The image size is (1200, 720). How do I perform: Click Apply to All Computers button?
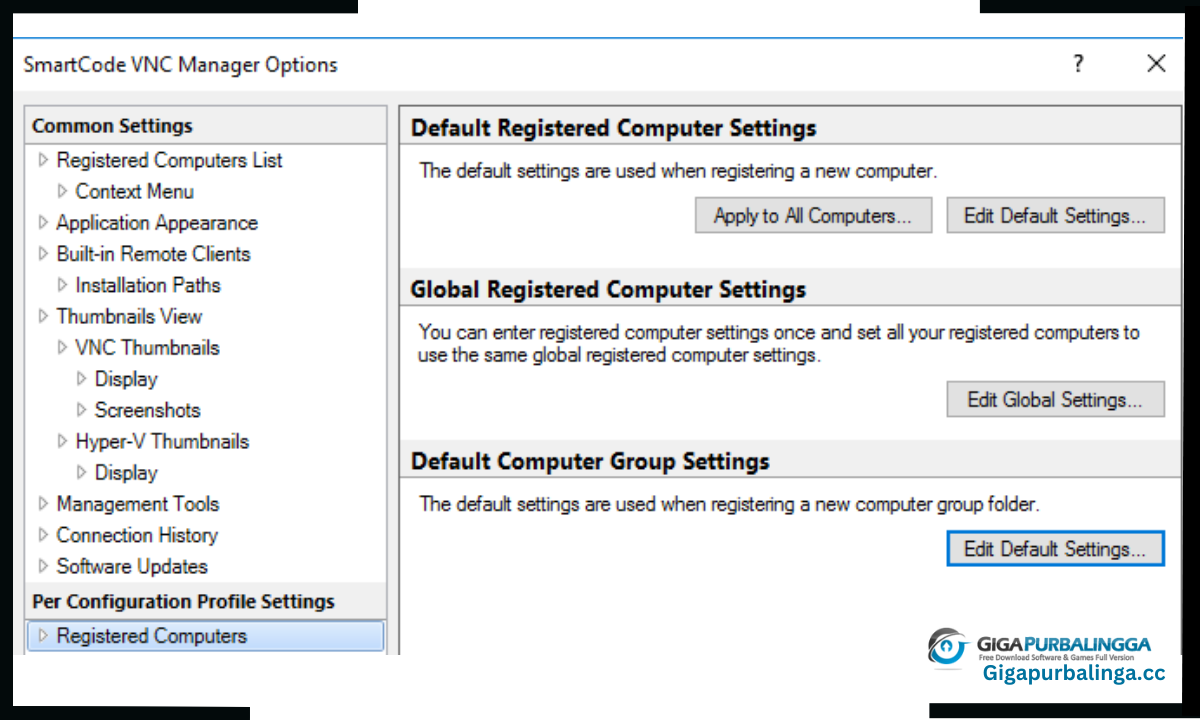click(813, 216)
